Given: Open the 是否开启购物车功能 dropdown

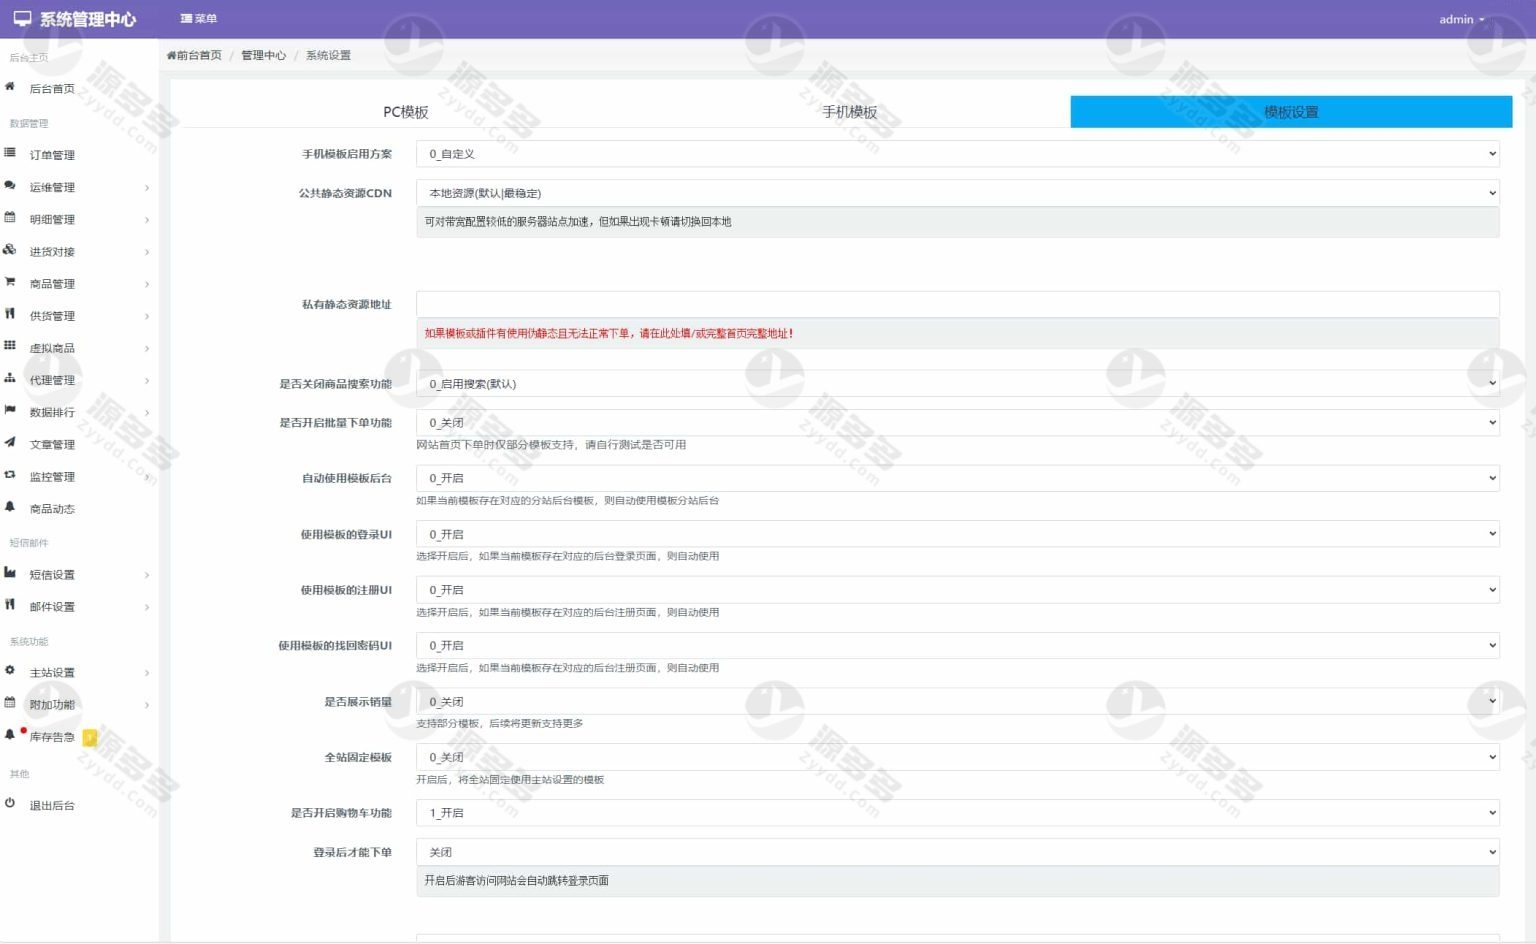Looking at the screenshot, I should (x=956, y=813).
